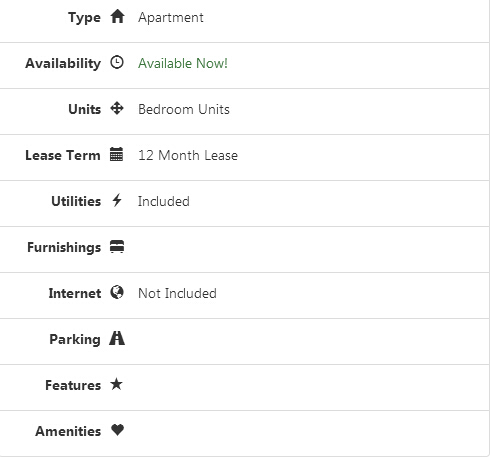Viewport: 490px width, 457px height.
Task: Click the Not Included internet value
Action: pyautogui.click(x=177, y=293)
